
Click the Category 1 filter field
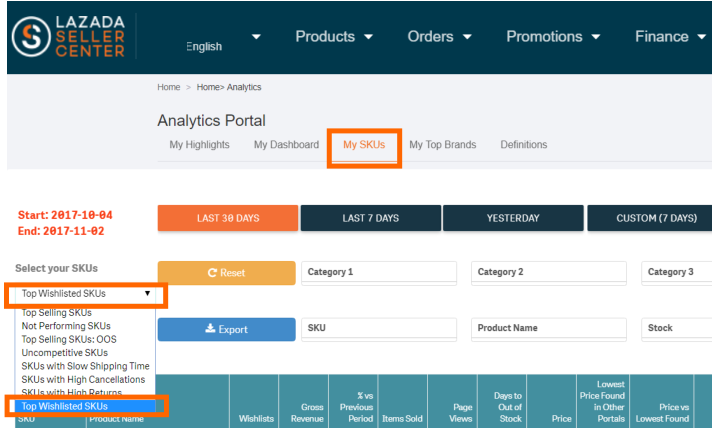click(x=378, y=272)
